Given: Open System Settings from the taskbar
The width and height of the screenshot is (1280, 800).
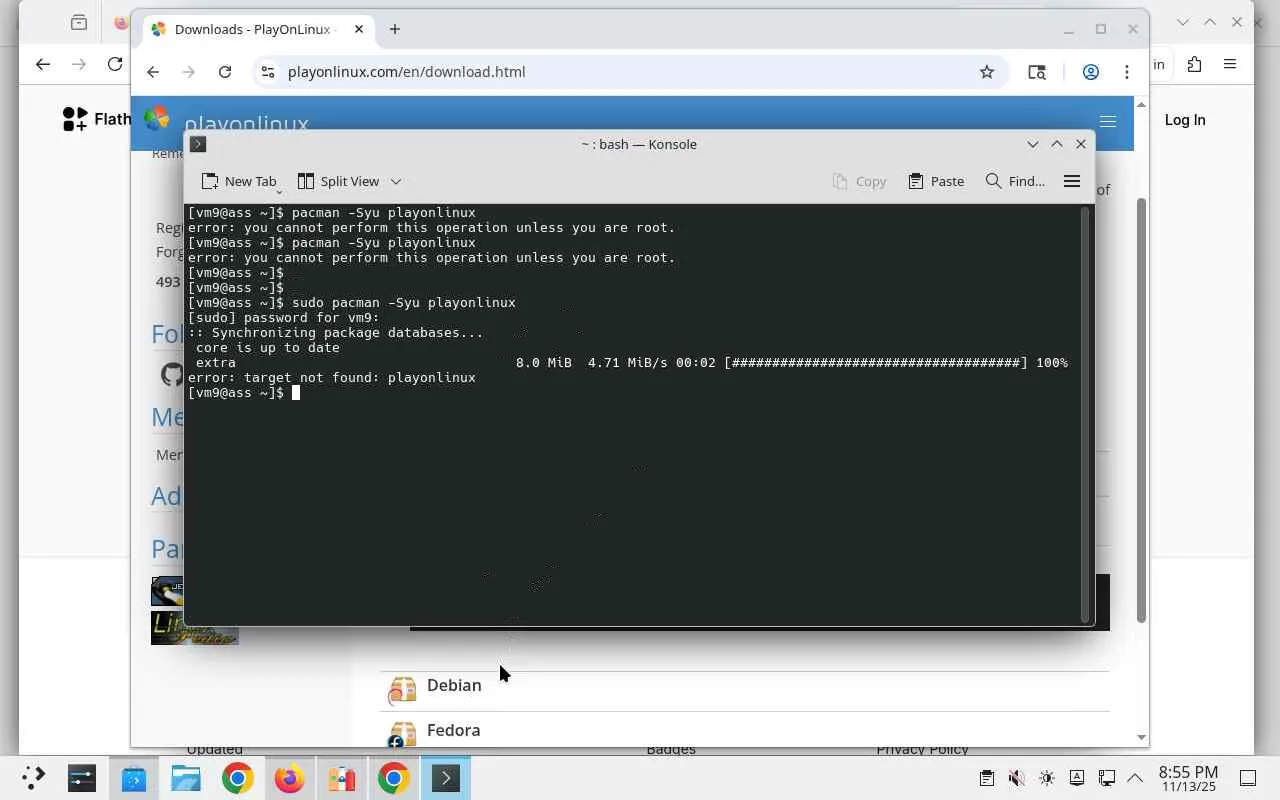Looking at the screenshot, I should click(82, 778).
